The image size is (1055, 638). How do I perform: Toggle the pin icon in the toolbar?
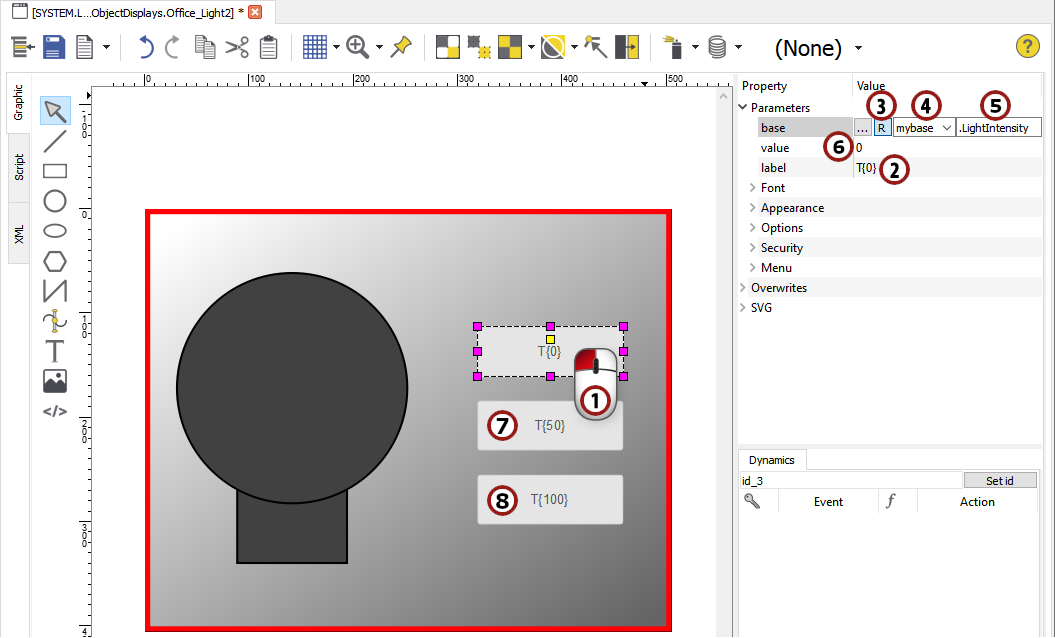pyautogui.click(x=401, y=47)
